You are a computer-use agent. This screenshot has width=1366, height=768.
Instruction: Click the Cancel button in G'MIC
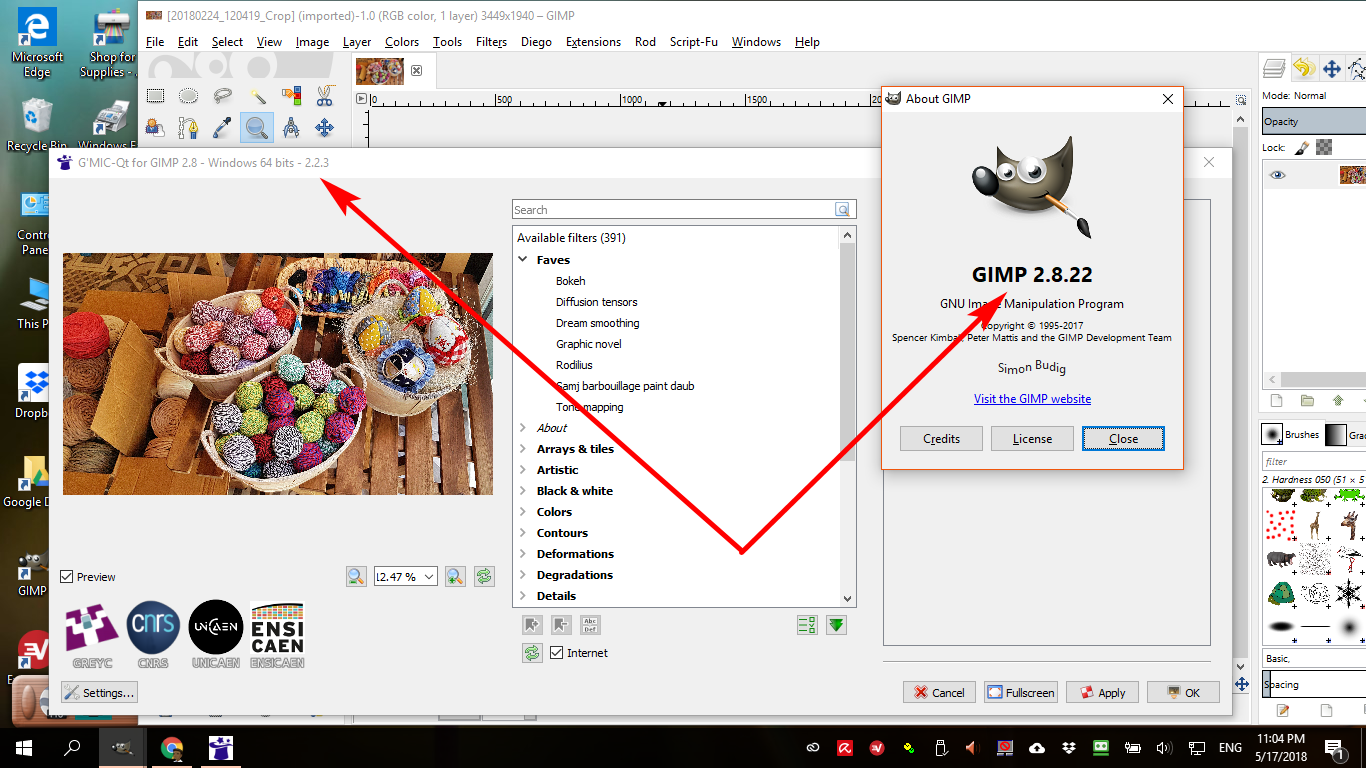[939, 692]
